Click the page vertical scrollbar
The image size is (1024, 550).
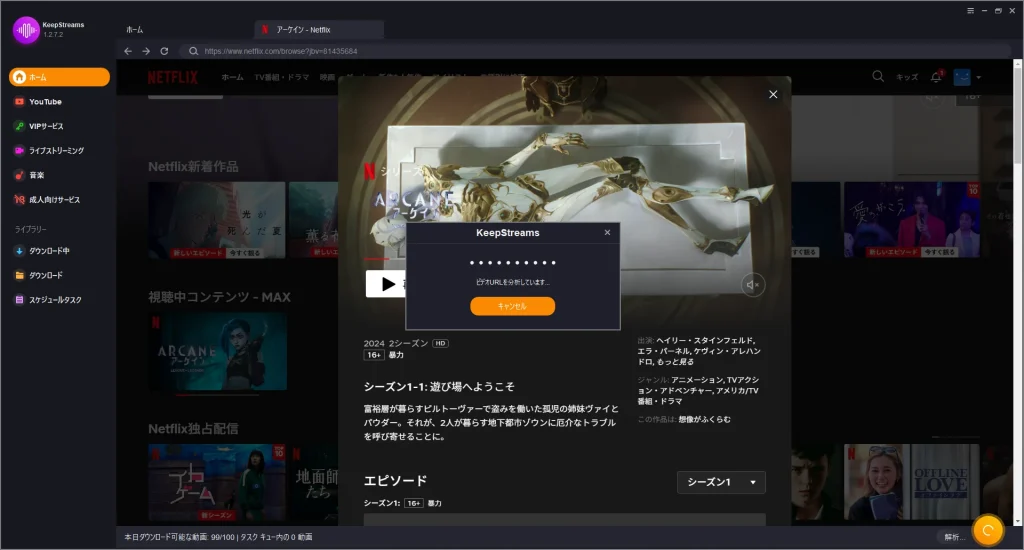(x=1017, y=115)
